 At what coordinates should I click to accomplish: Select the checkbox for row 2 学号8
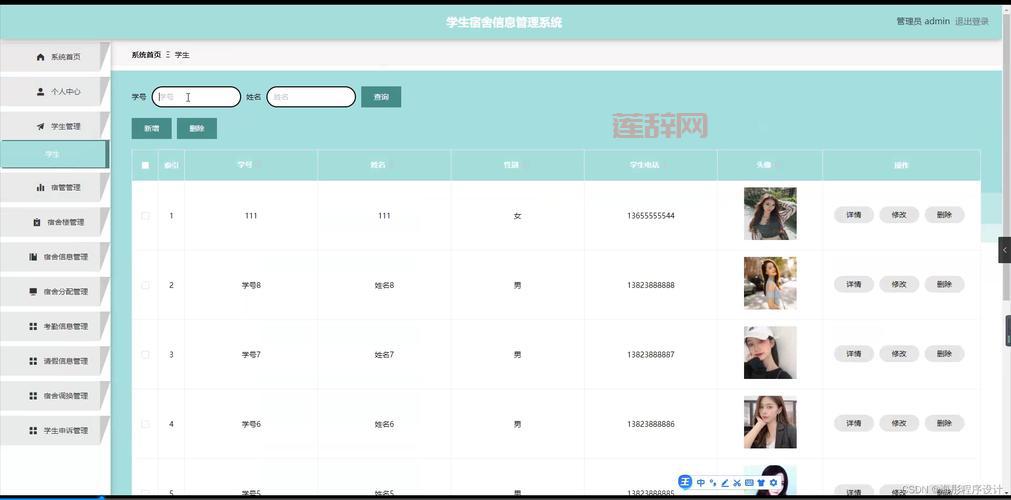pyautogui.click(x=145, y=285)
